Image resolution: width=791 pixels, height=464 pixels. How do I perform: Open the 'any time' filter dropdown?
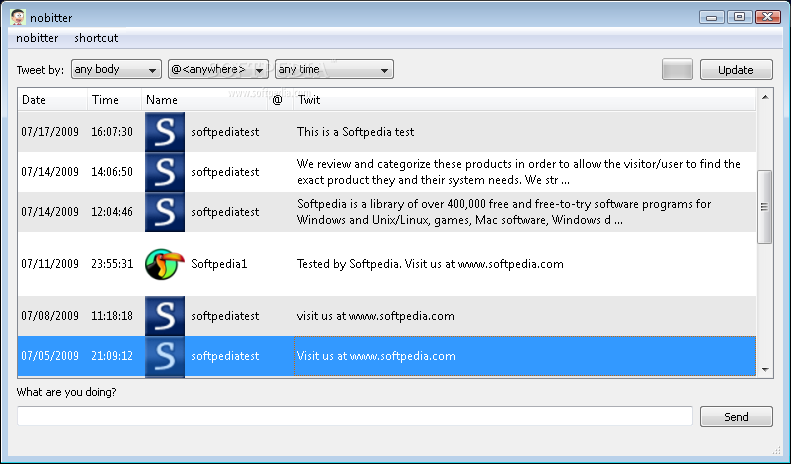[334, 69]
